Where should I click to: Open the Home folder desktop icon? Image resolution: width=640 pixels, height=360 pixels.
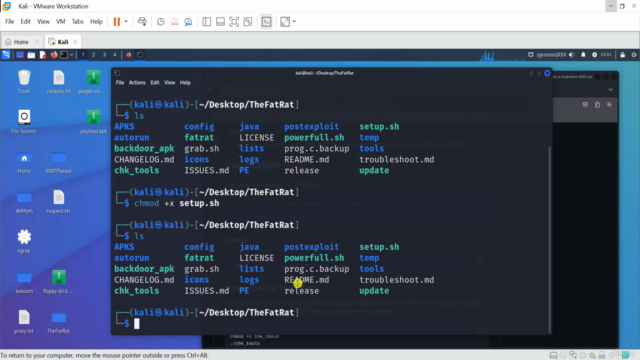click(24, 162)
